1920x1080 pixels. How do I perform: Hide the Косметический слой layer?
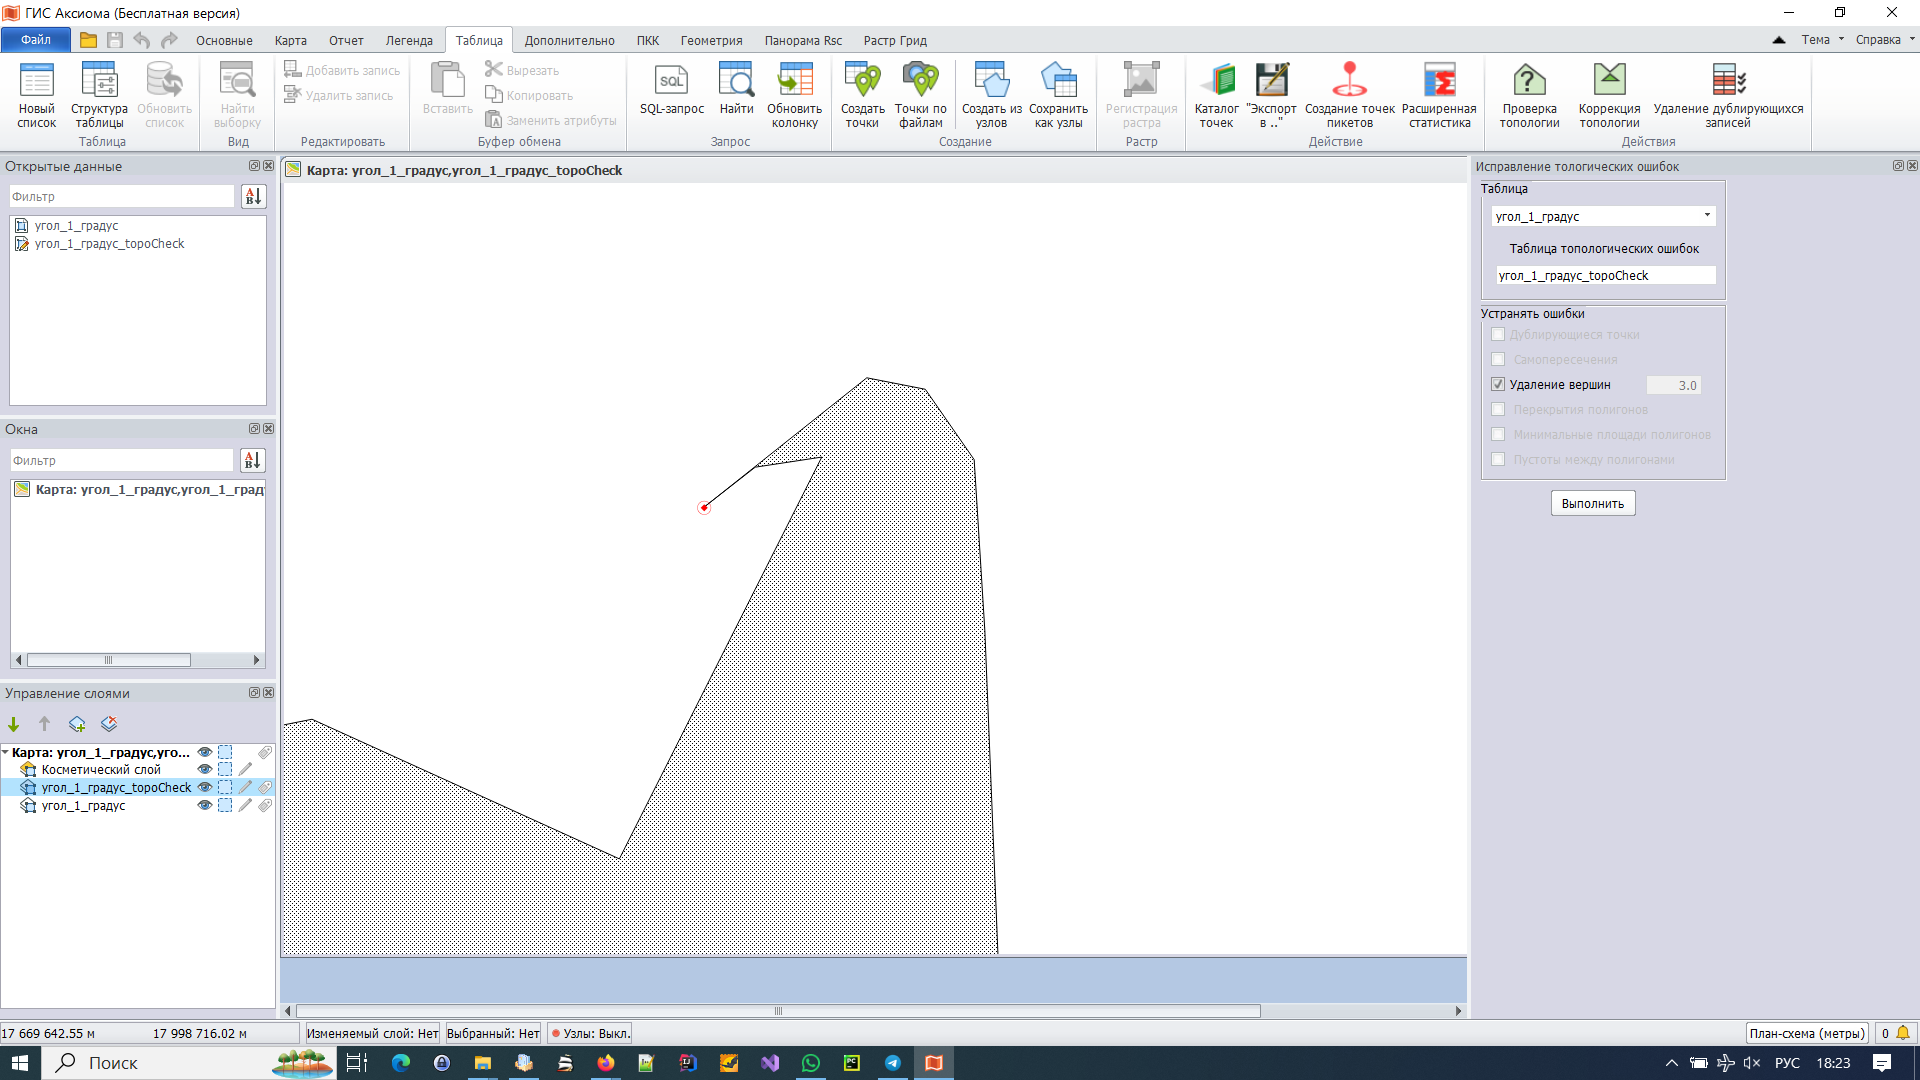pos(204,769)
